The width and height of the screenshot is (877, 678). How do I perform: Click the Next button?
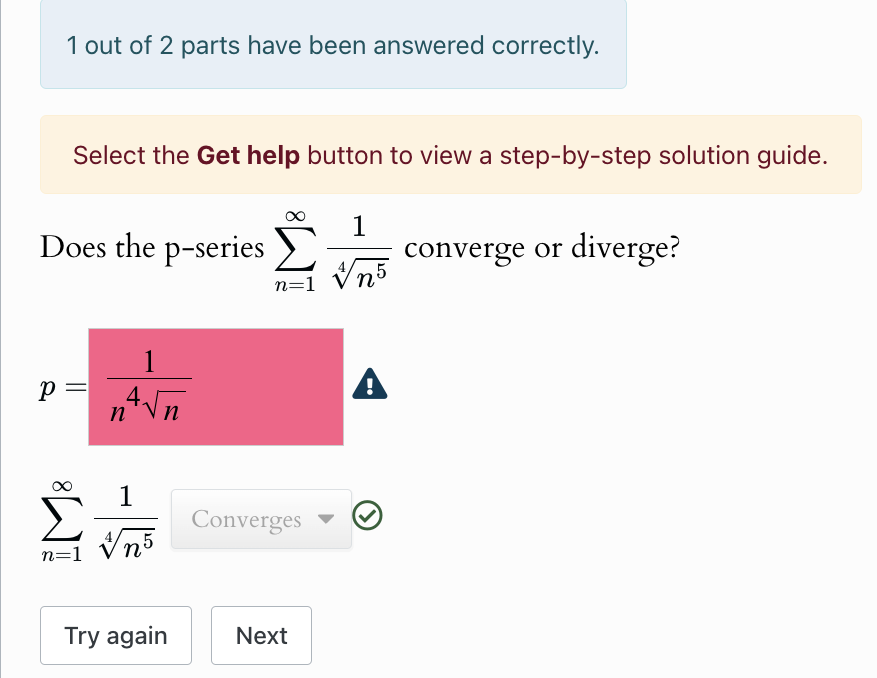point(261,635)
